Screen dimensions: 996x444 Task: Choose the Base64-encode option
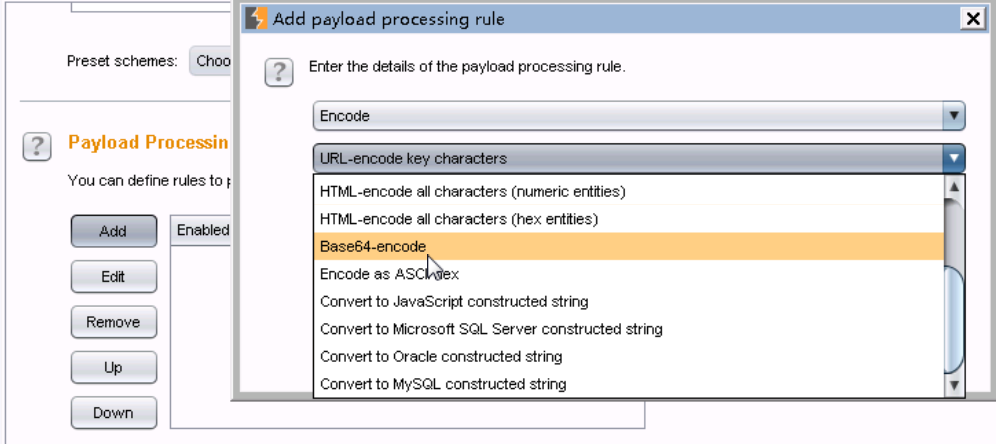pyautogui.click(x=373, y=246)
